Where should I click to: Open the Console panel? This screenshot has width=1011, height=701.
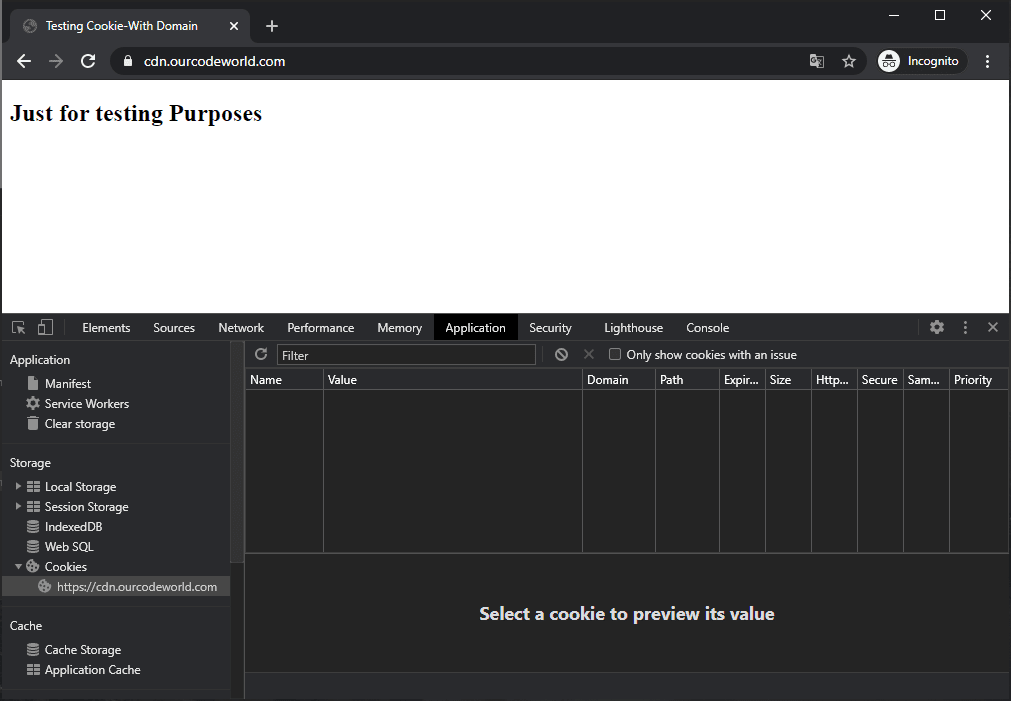tap(707, 327)
